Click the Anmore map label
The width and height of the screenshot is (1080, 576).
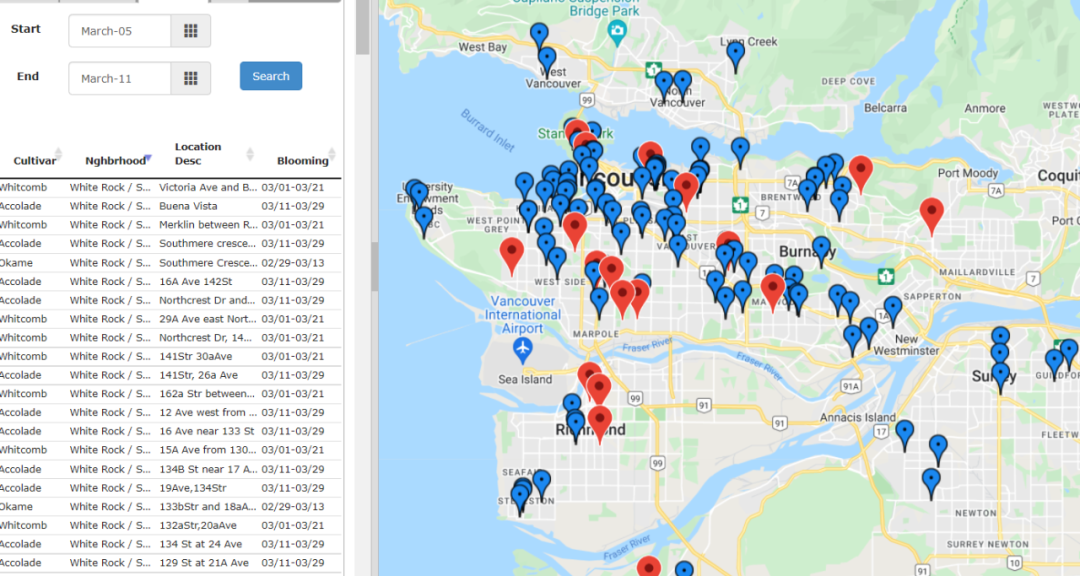coord(984,108)
